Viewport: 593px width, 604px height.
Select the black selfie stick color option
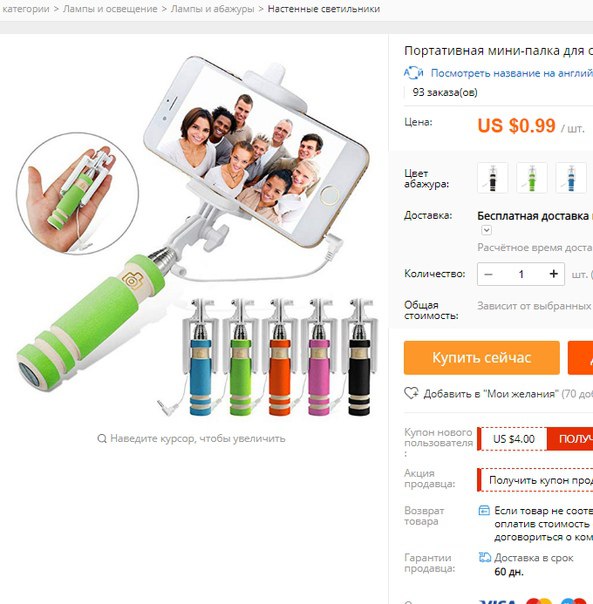(492, 178)
